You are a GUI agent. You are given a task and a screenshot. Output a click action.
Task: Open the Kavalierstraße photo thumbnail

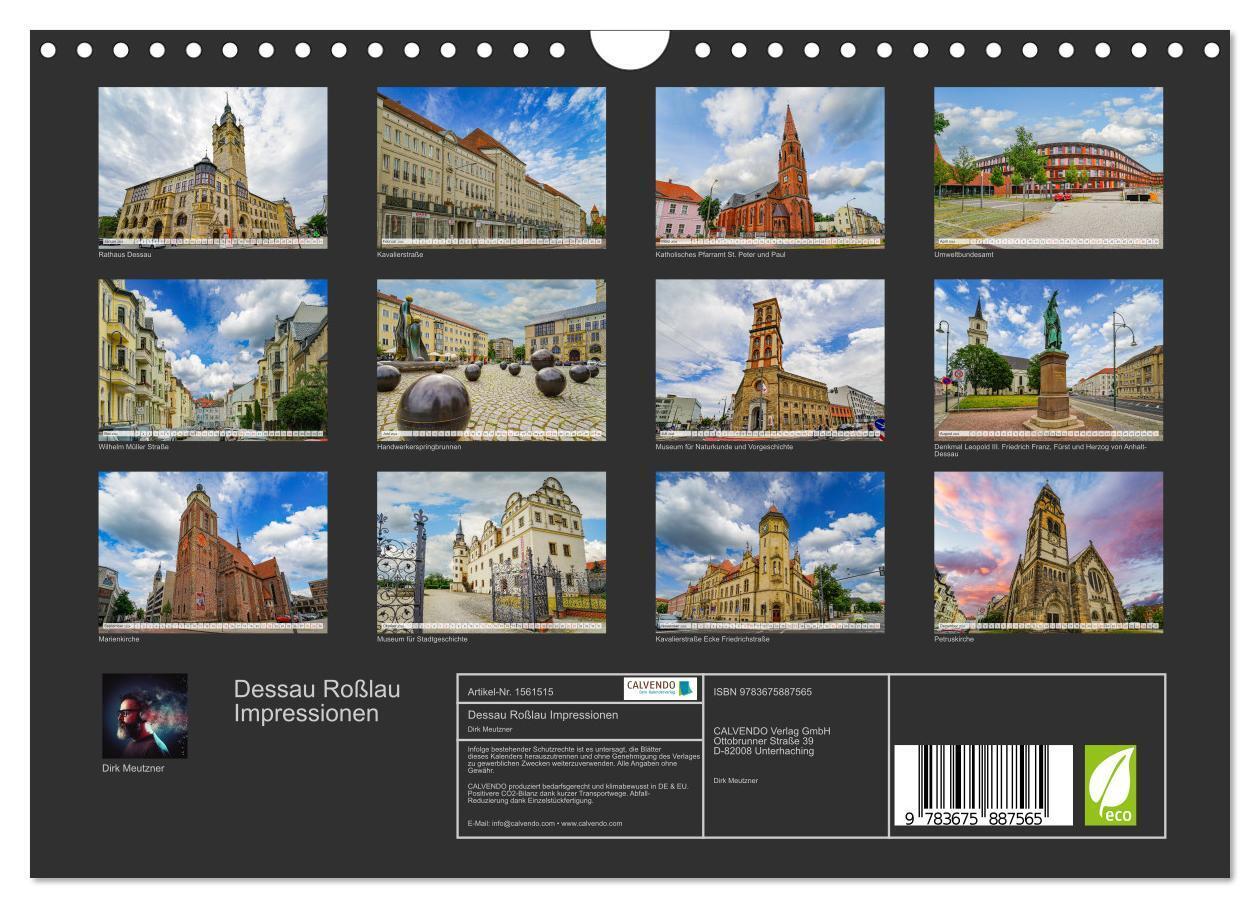pos(491,167)
